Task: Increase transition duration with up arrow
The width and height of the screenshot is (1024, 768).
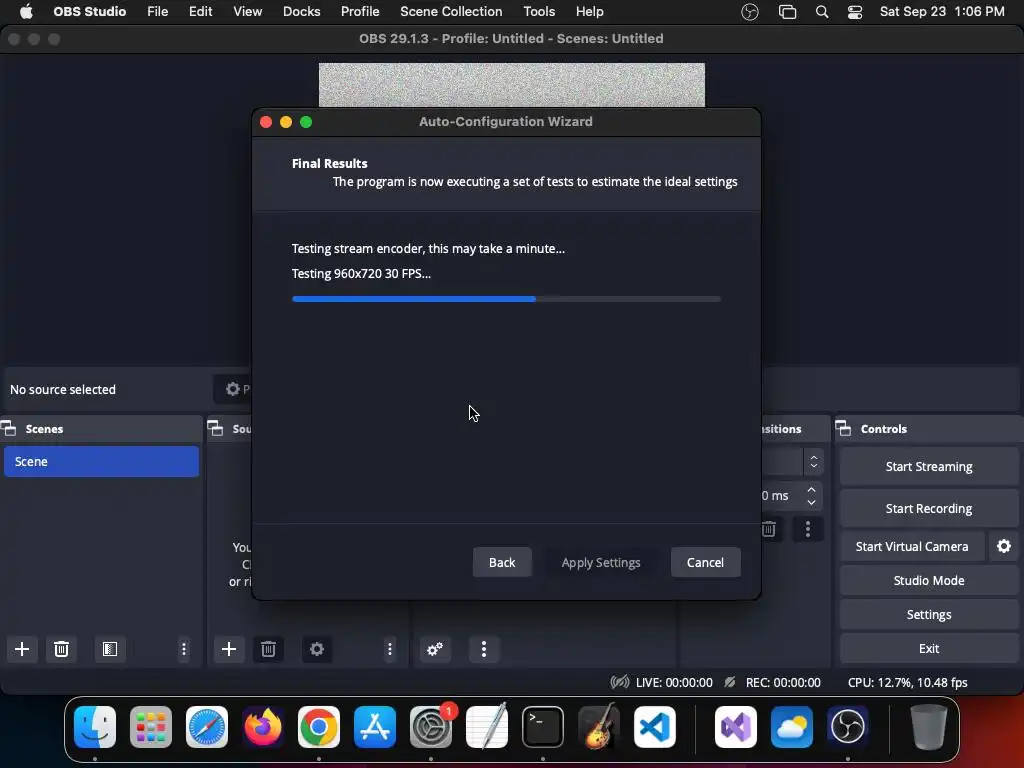Action: click(811, 489)
